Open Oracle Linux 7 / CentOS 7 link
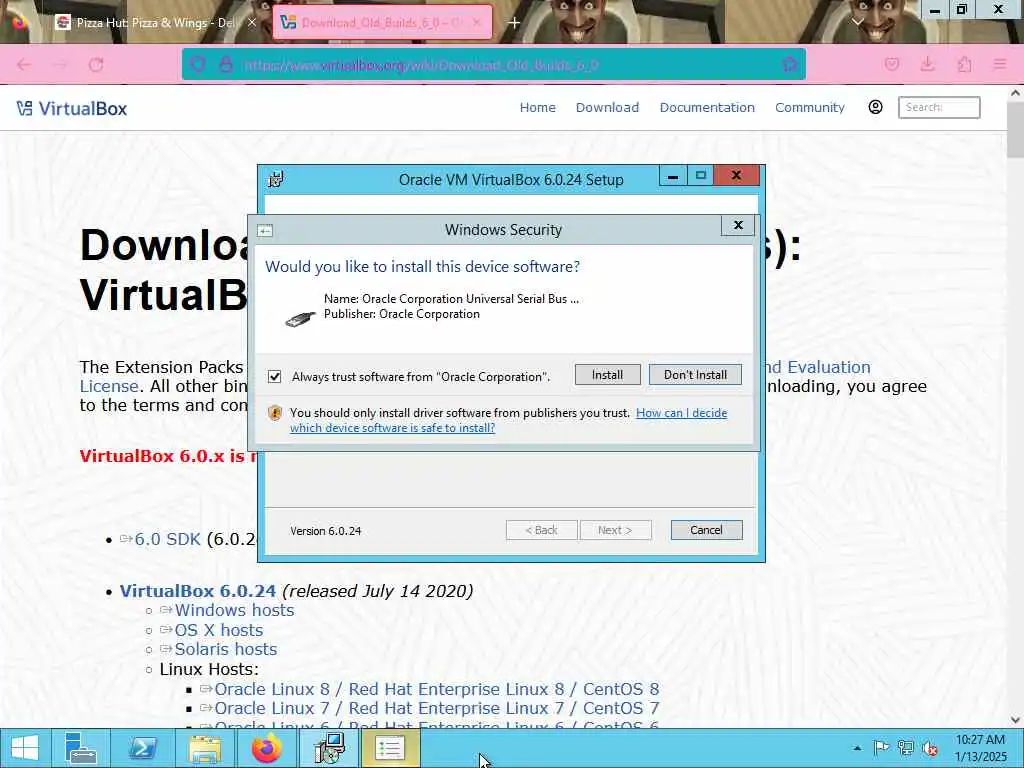 pos(436,708)
